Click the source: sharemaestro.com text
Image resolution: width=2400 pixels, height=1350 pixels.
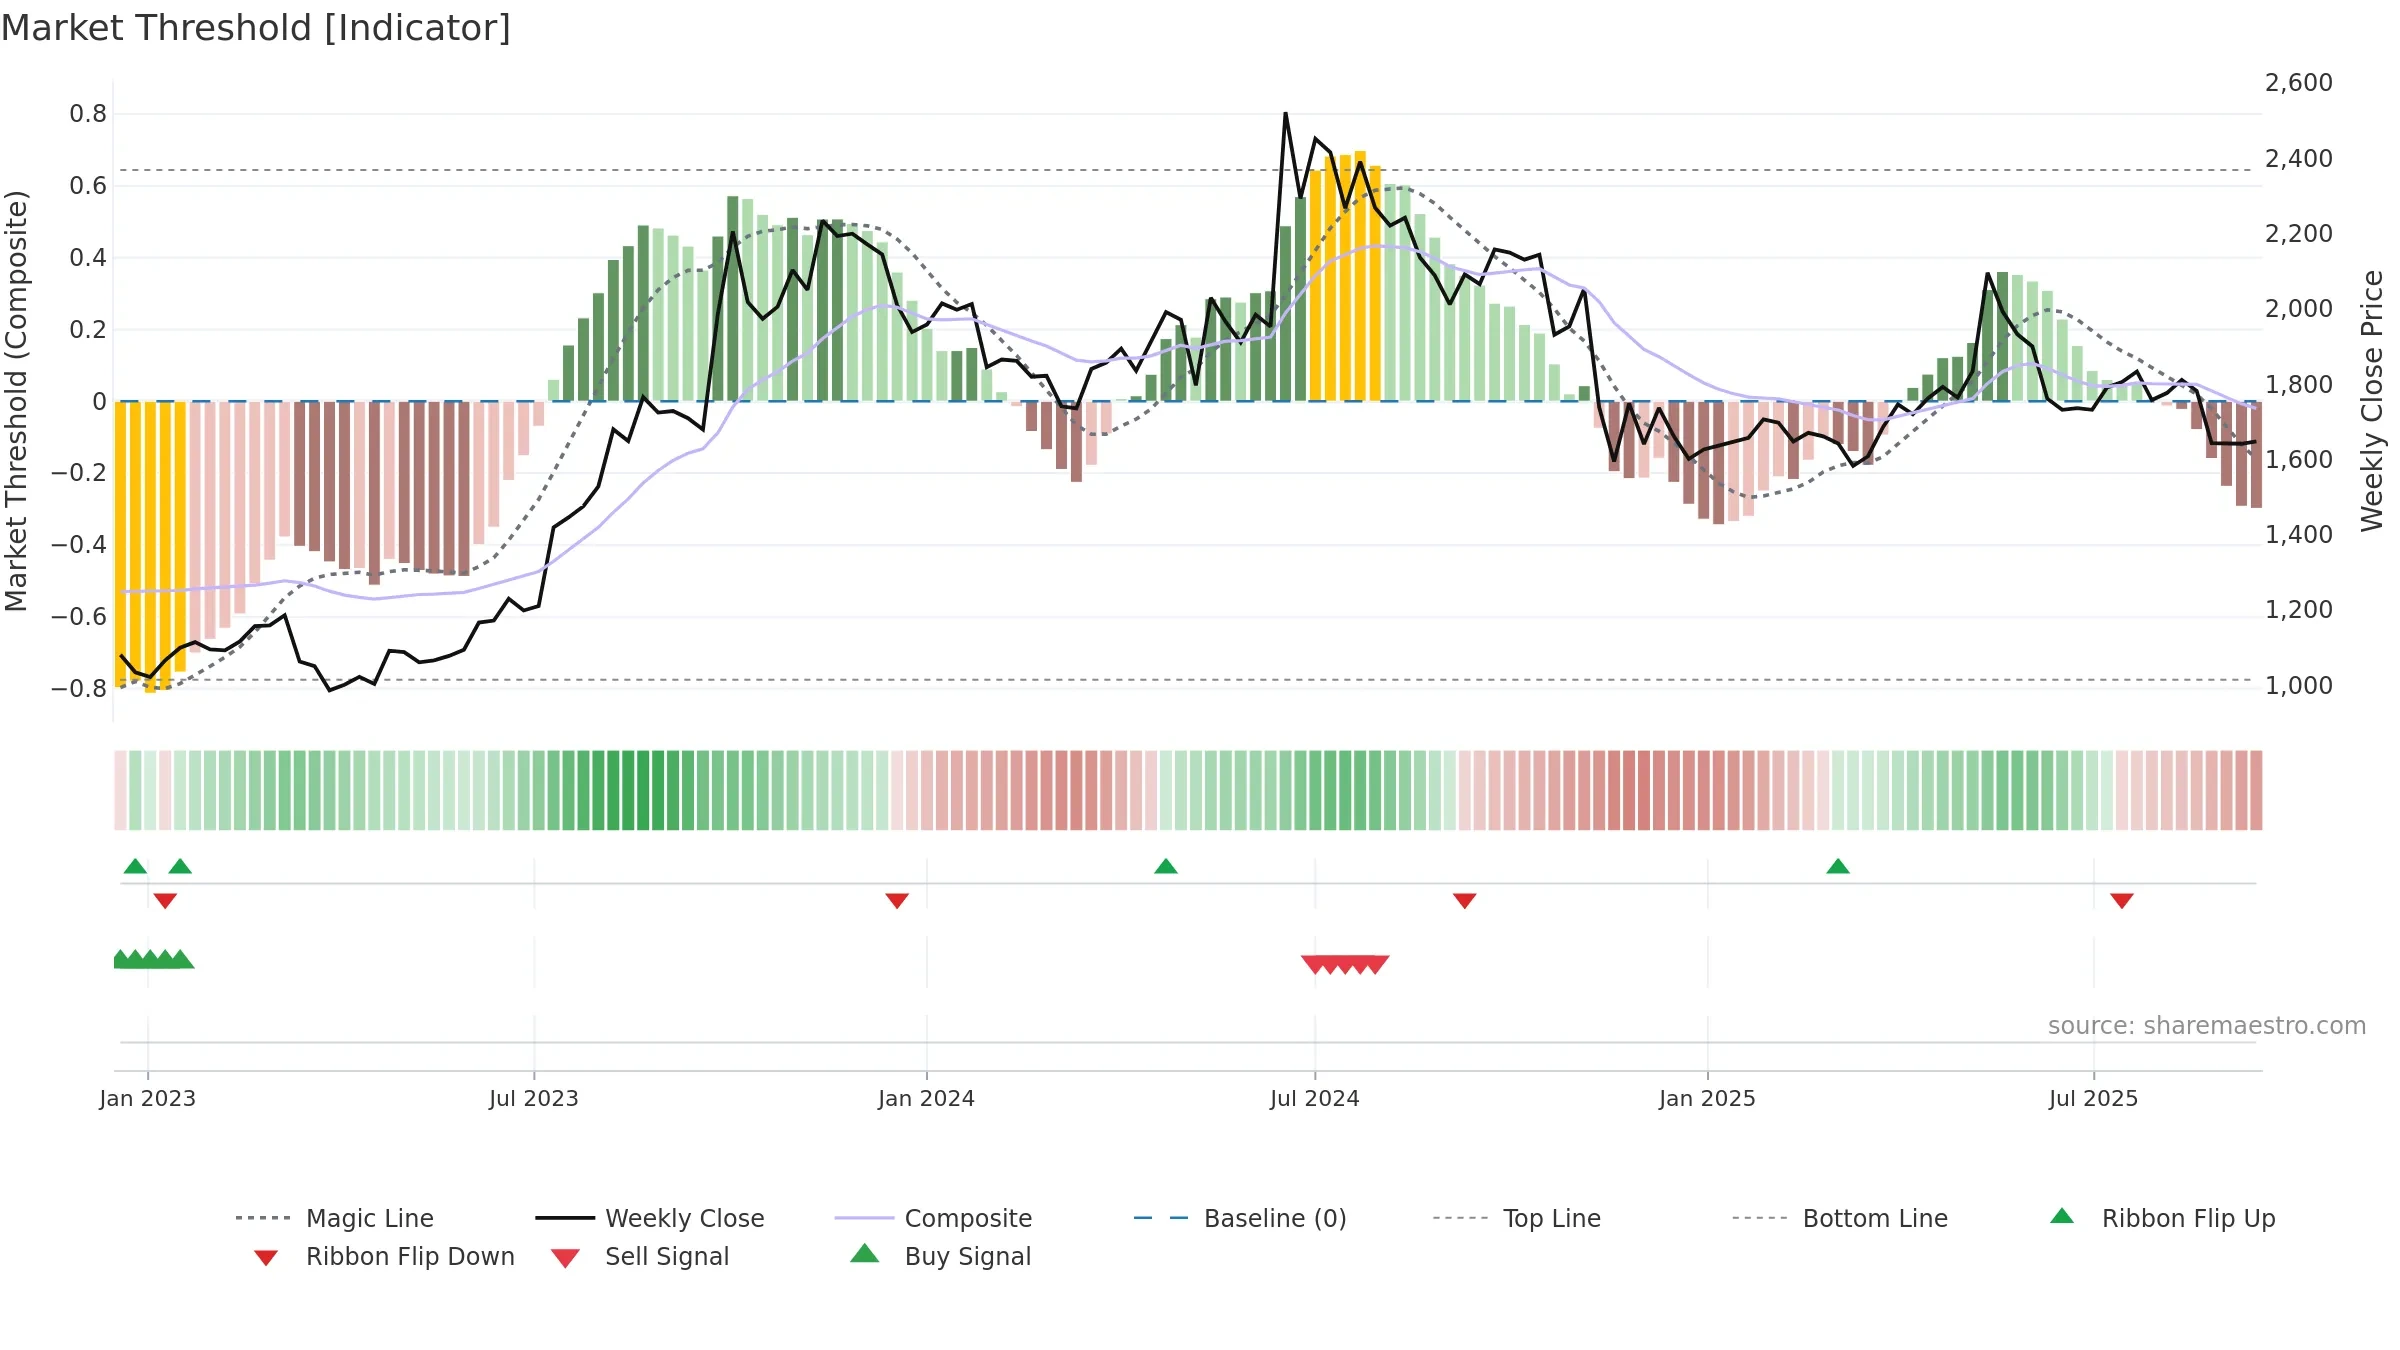[x=2207, y=1026]
